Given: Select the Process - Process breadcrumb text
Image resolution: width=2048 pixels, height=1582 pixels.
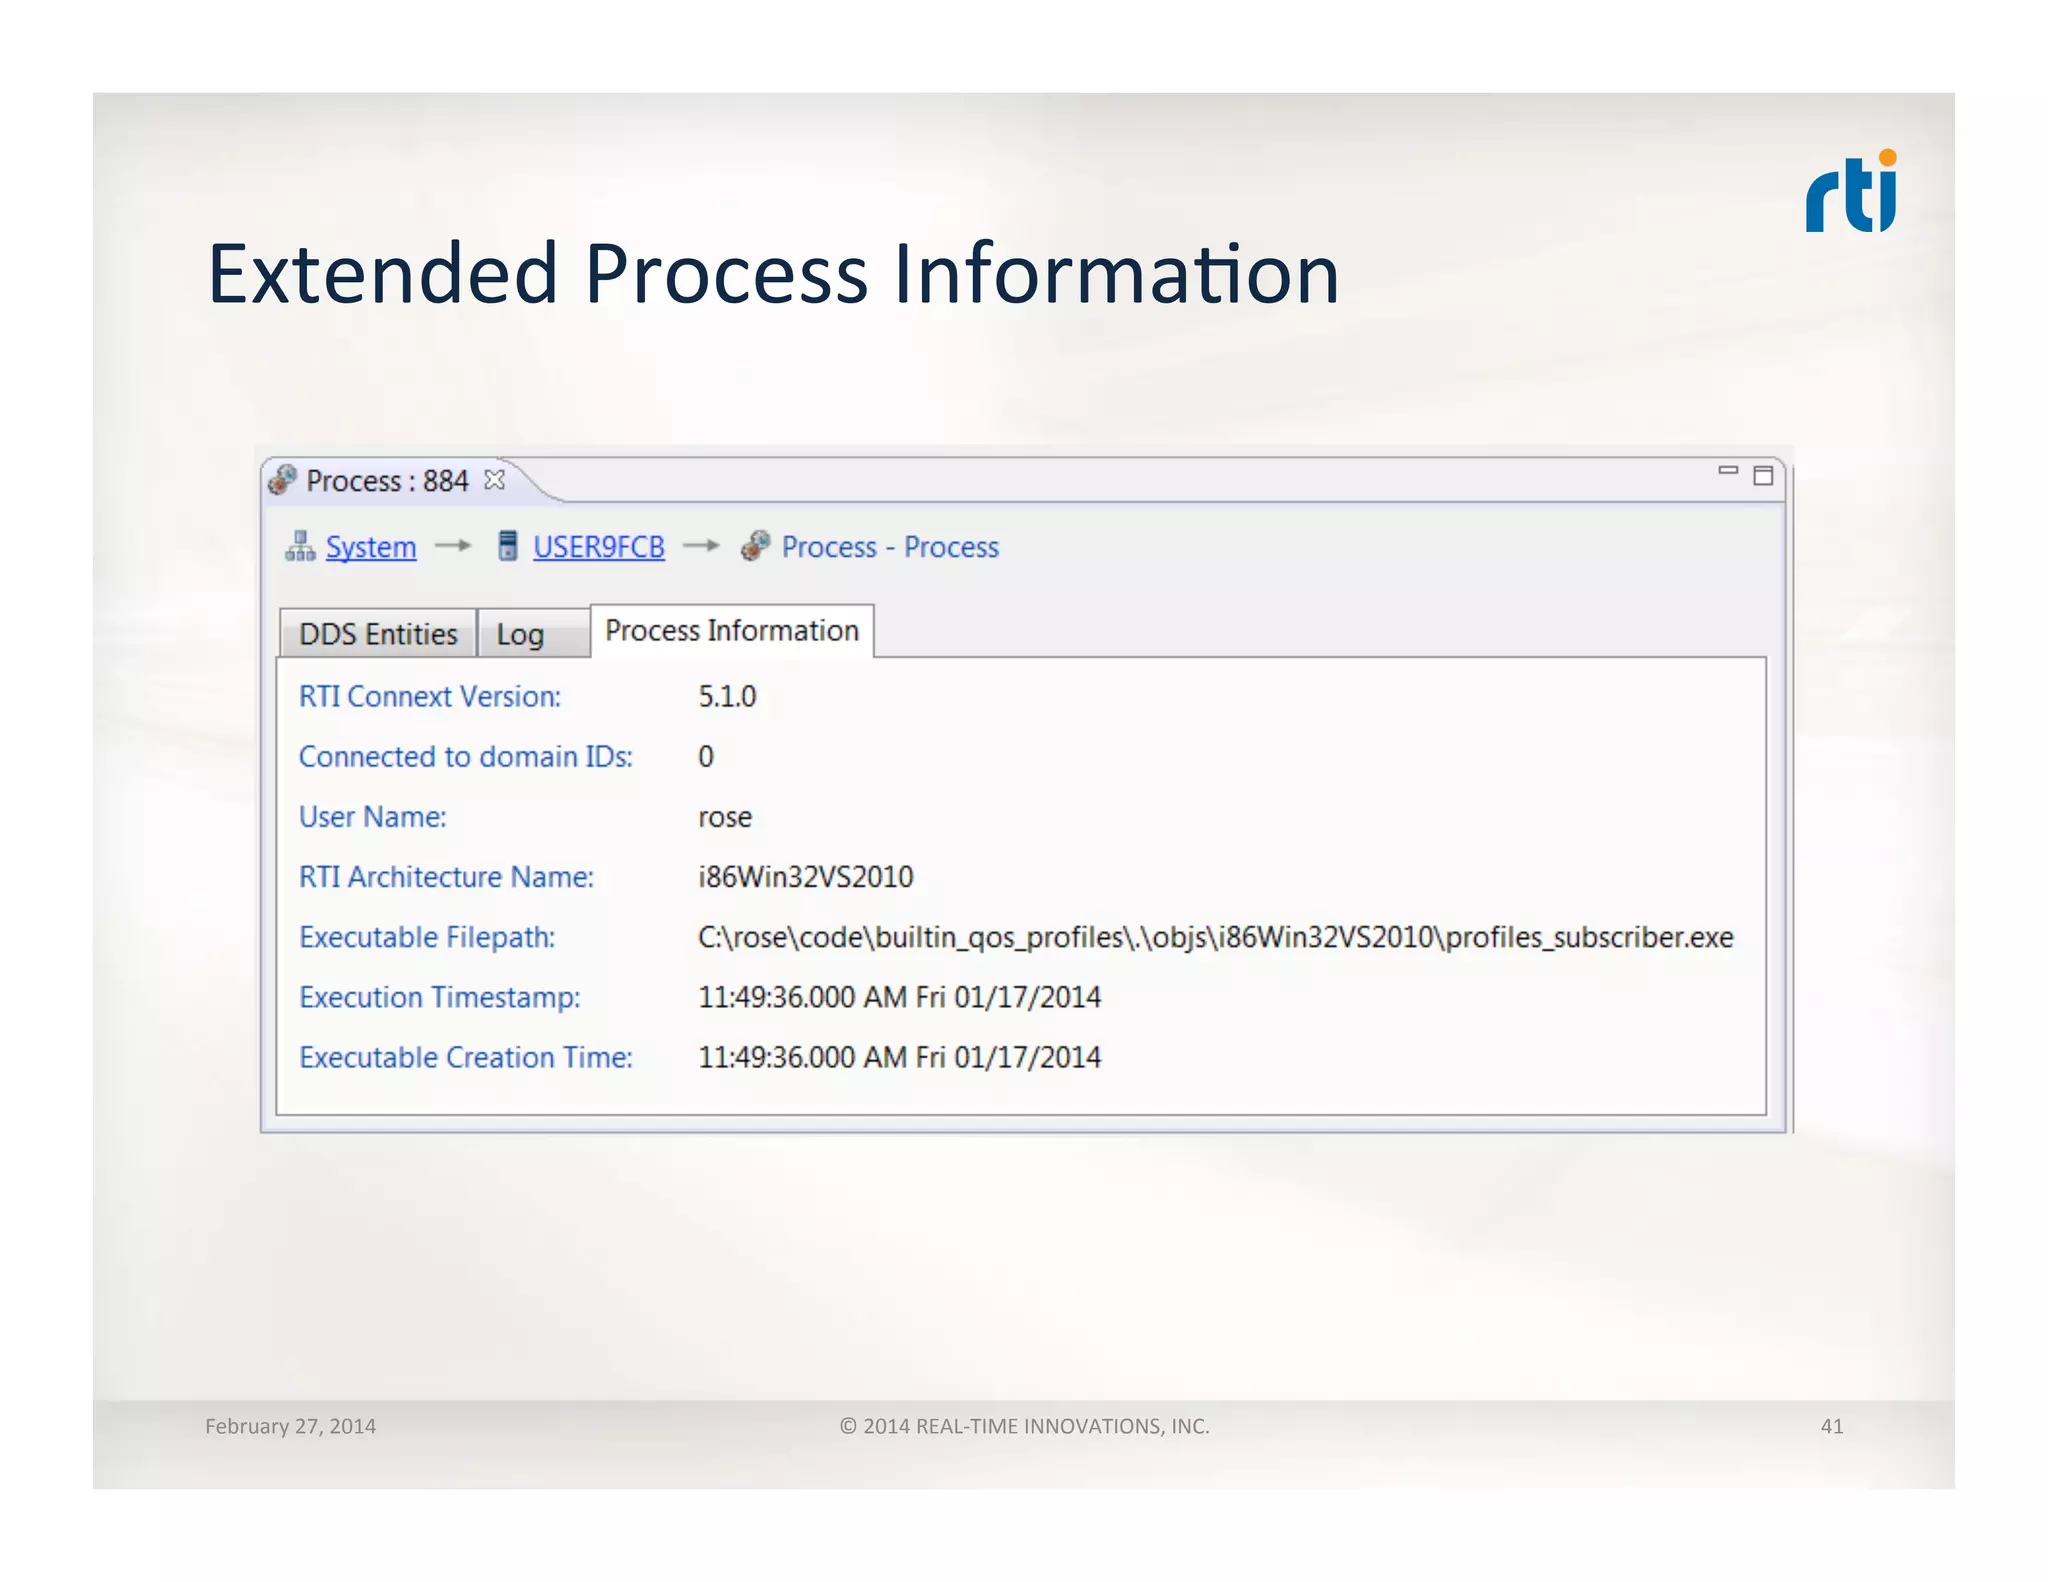Looking at the screenshot, I should coord(890,547).
